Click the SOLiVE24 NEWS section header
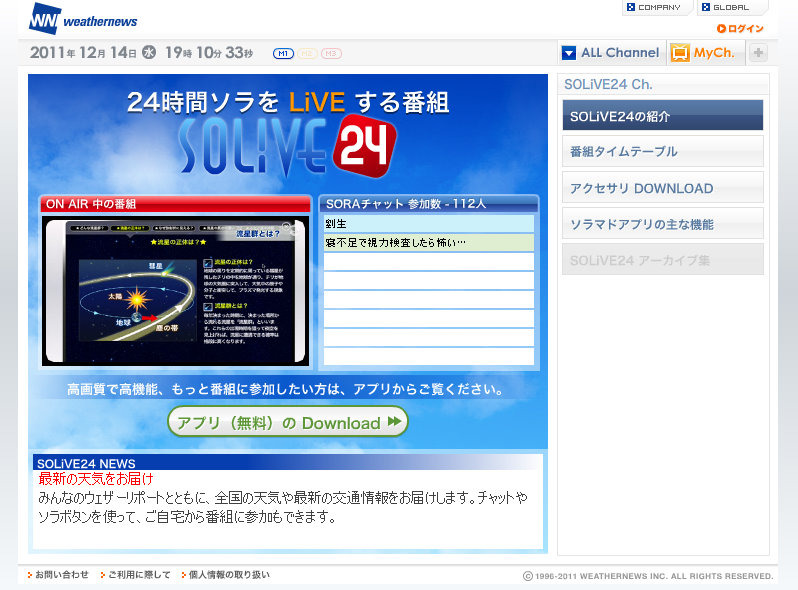This screenshot has width=798, height=590. pyautogui.click(x=288, y=463)
